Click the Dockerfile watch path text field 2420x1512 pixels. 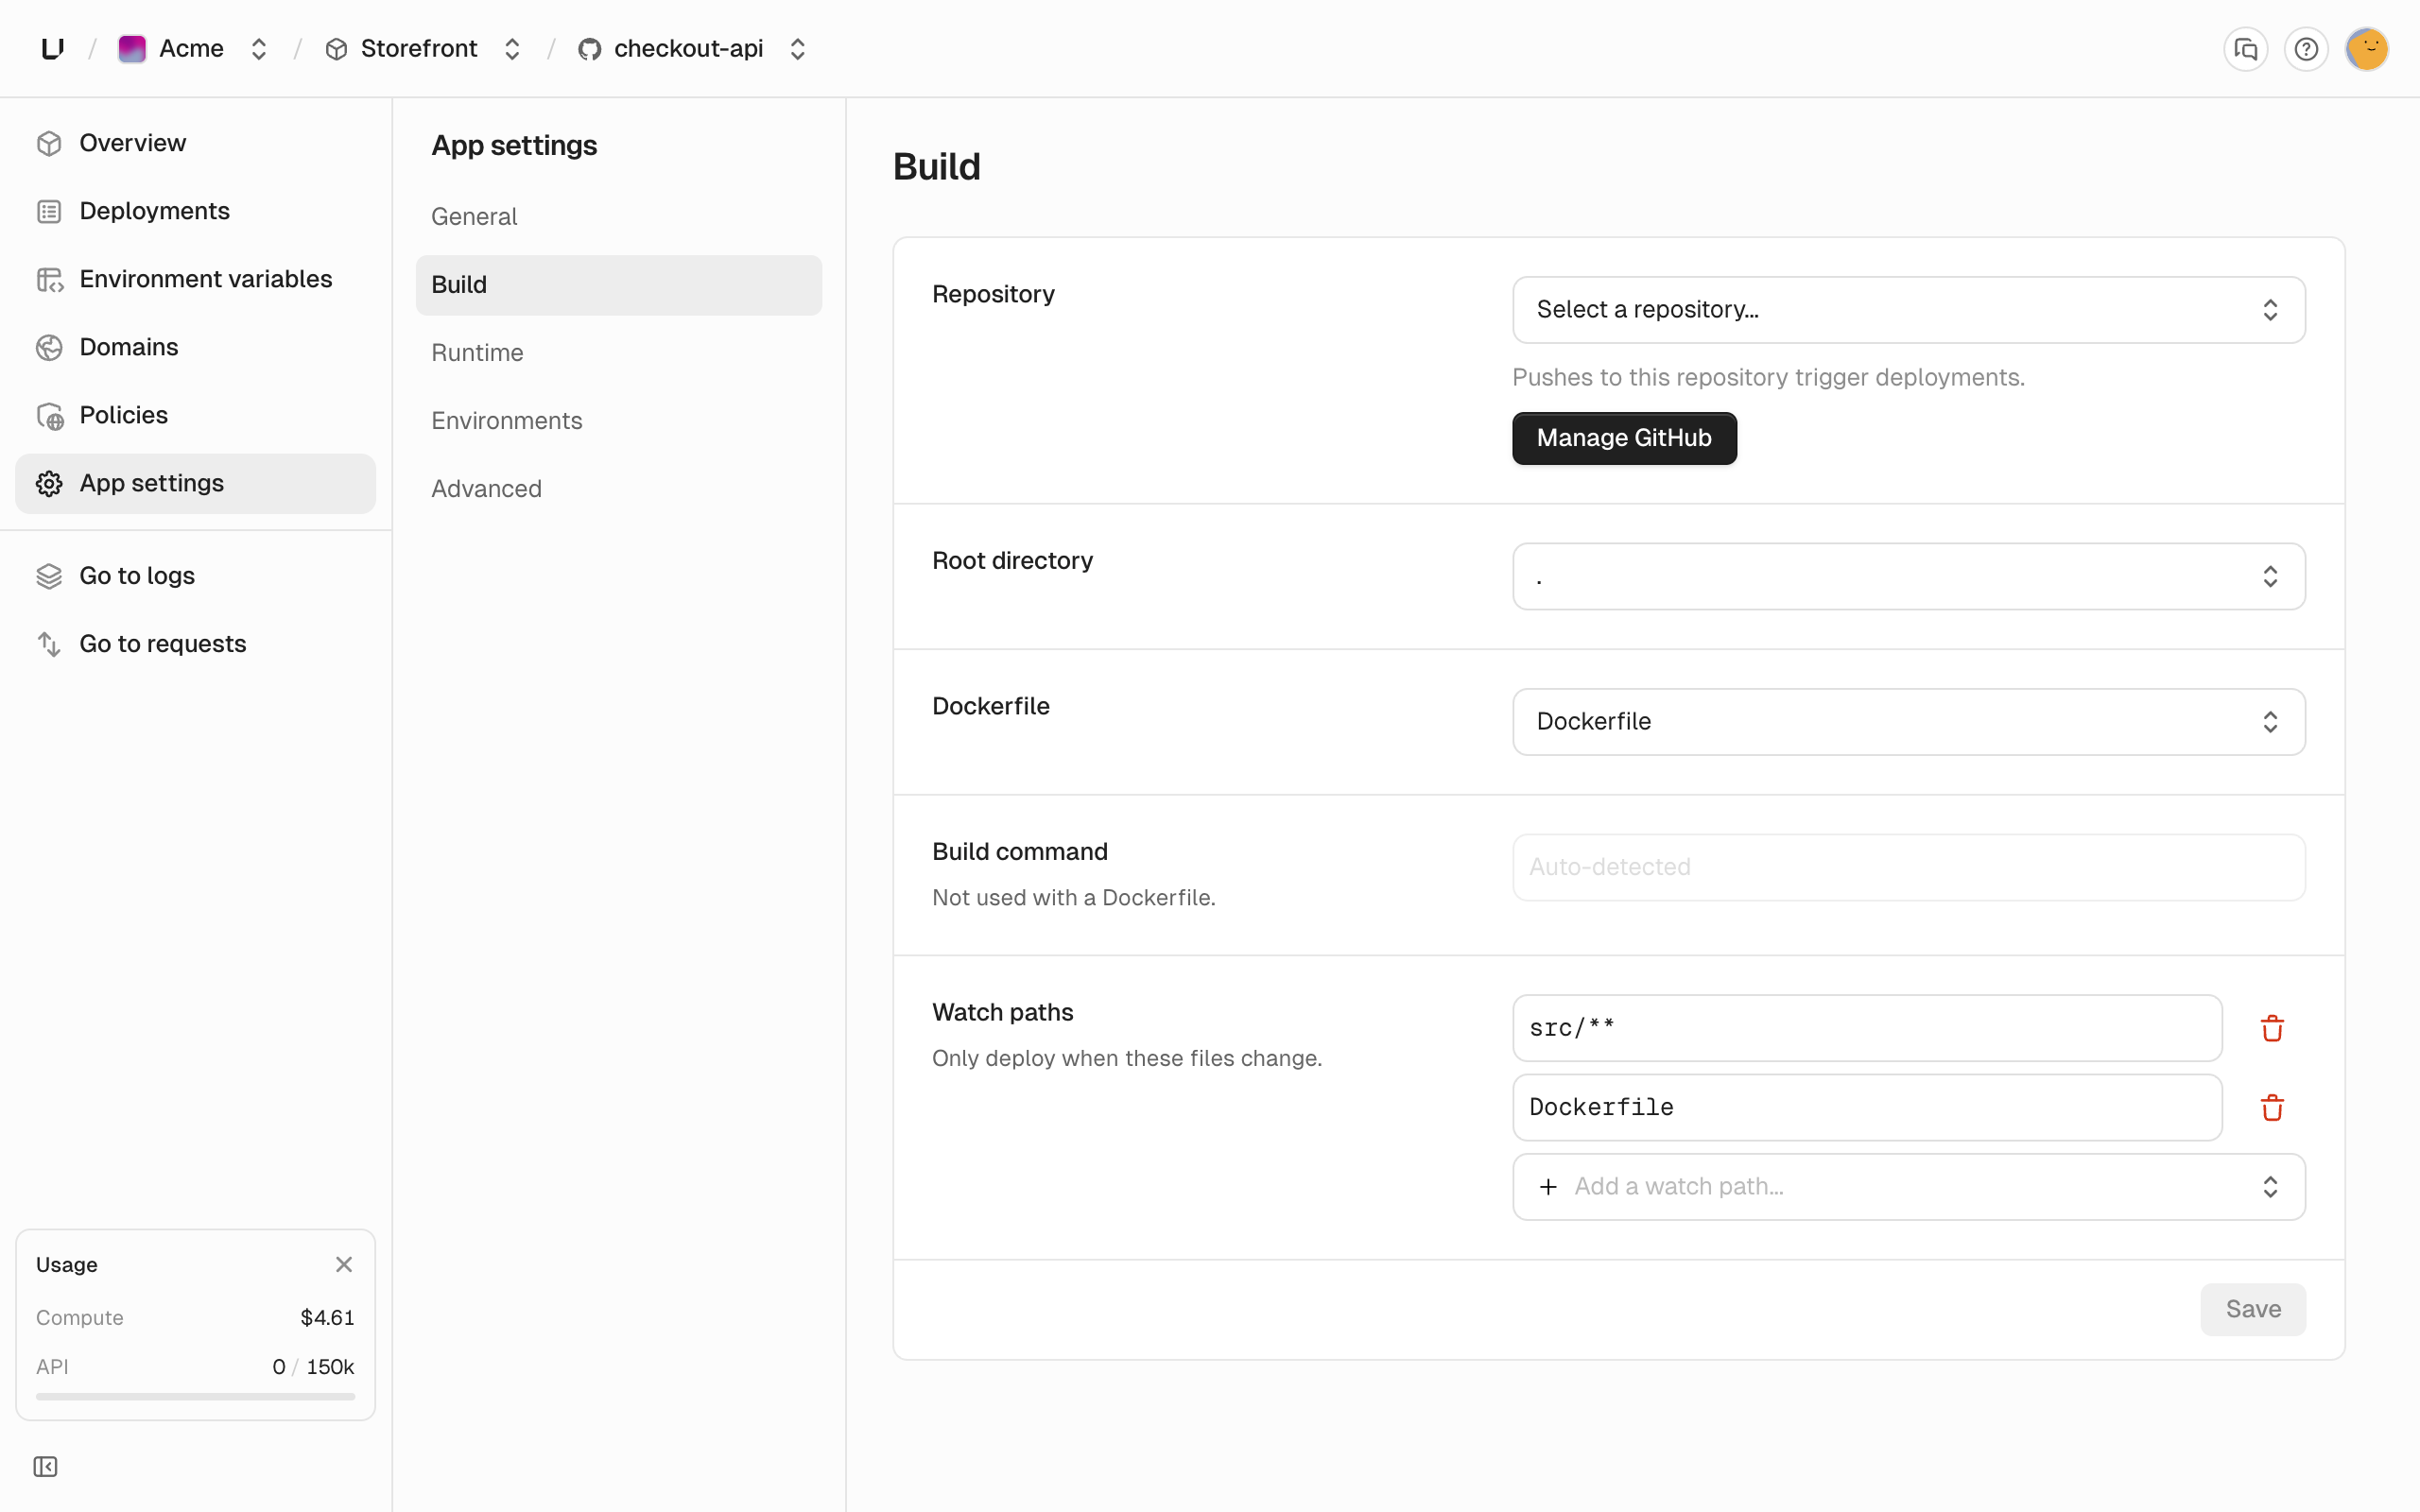pos(1866,1107)
